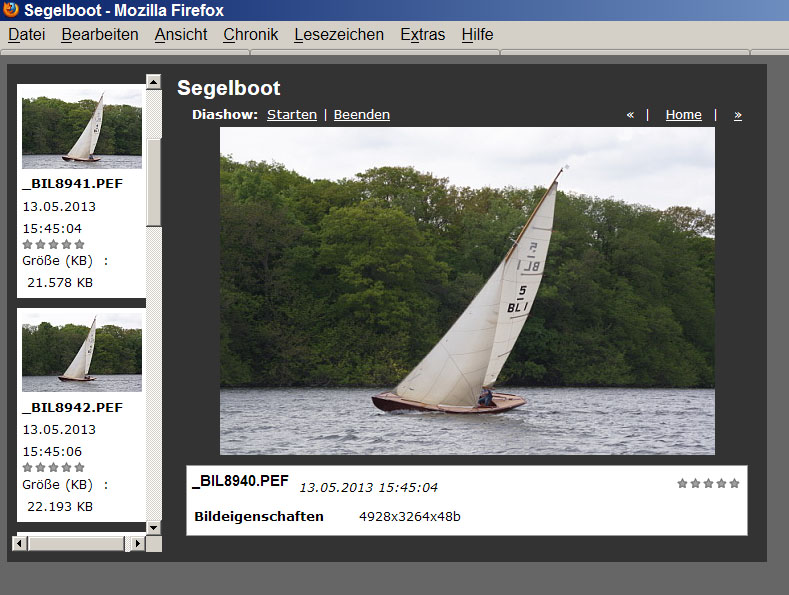Go to next image with » arrow
This screenshot has height=595, width=789.
pos(738,115)
